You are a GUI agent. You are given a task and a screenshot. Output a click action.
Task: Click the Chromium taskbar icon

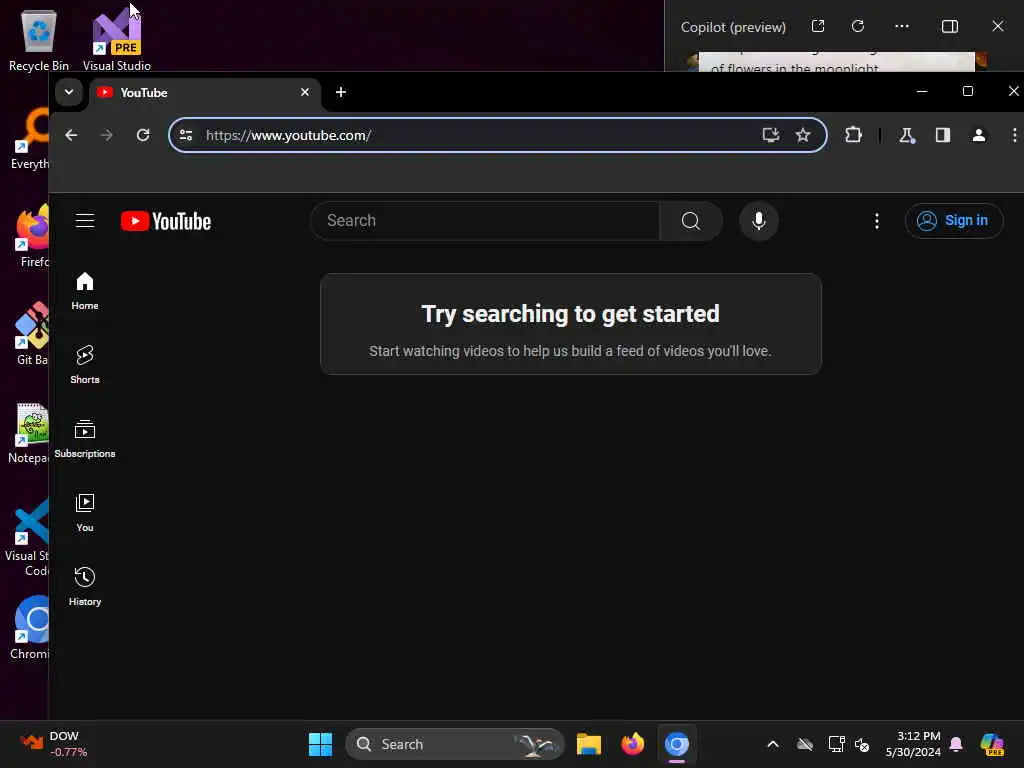(x=677, y=744)
